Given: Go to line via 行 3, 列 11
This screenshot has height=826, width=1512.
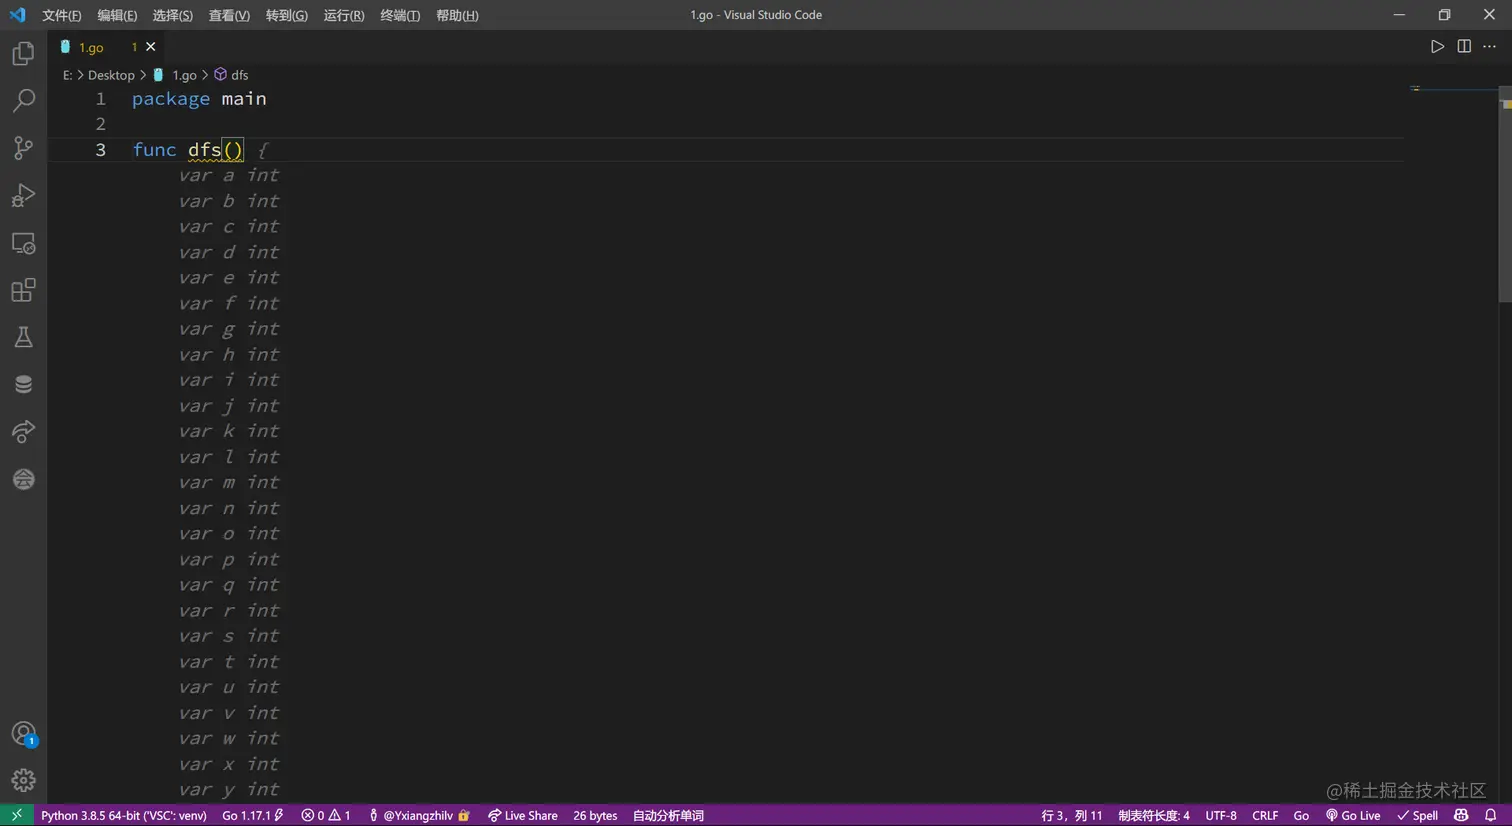Looking at the screenshot, I should [x=1071, y=815].
